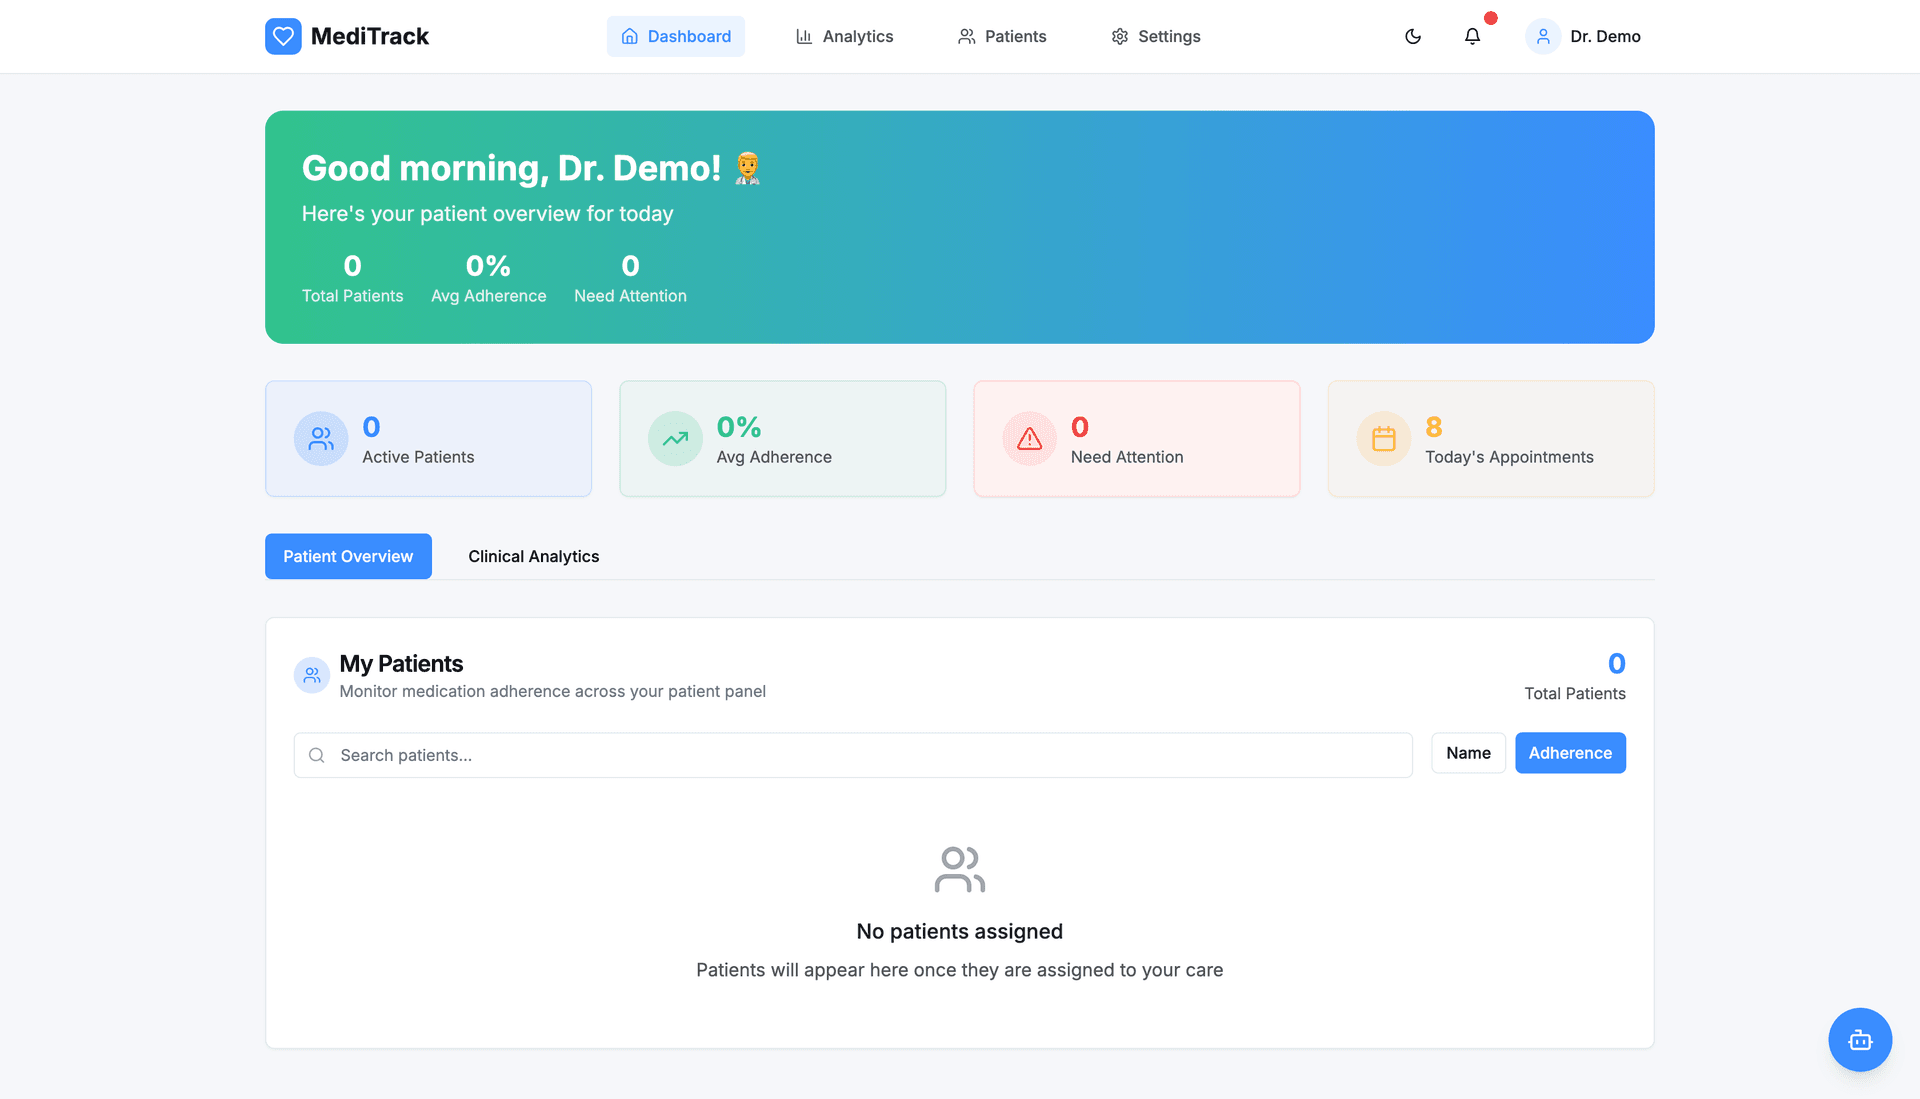Click the MediTrack heart logo icon
The image size is (1920, 1099).
[x=283, y=36]
